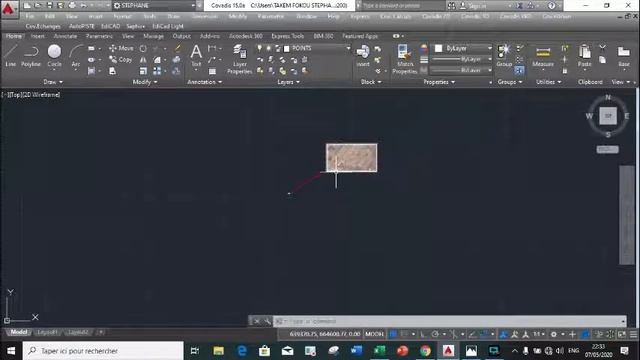Toggle snap mode in status bar
This screenshot has width=640, height=360.
pyautogui.click(x=404, y=334)
